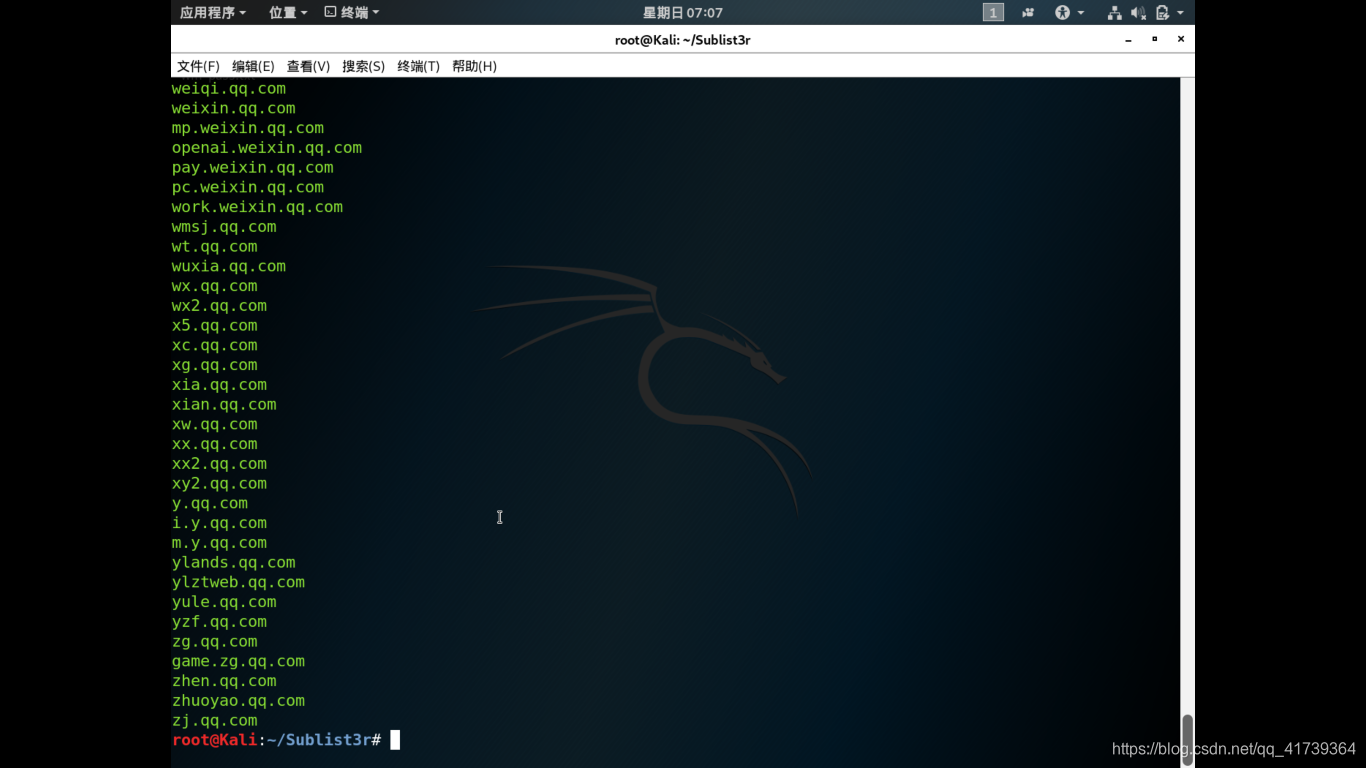Open the 文件(F) menu
The image size is (1366, 768).
tap(198, 66)
